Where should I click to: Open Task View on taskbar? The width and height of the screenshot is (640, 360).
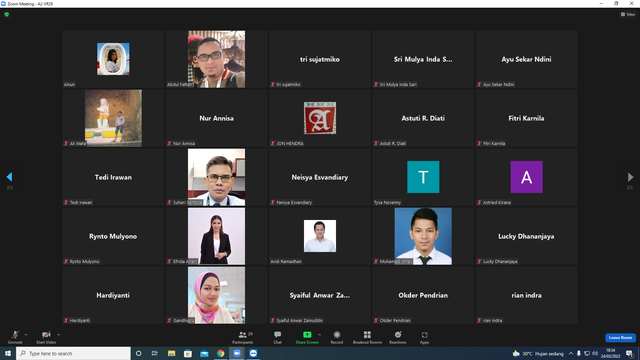click(155, 353)
